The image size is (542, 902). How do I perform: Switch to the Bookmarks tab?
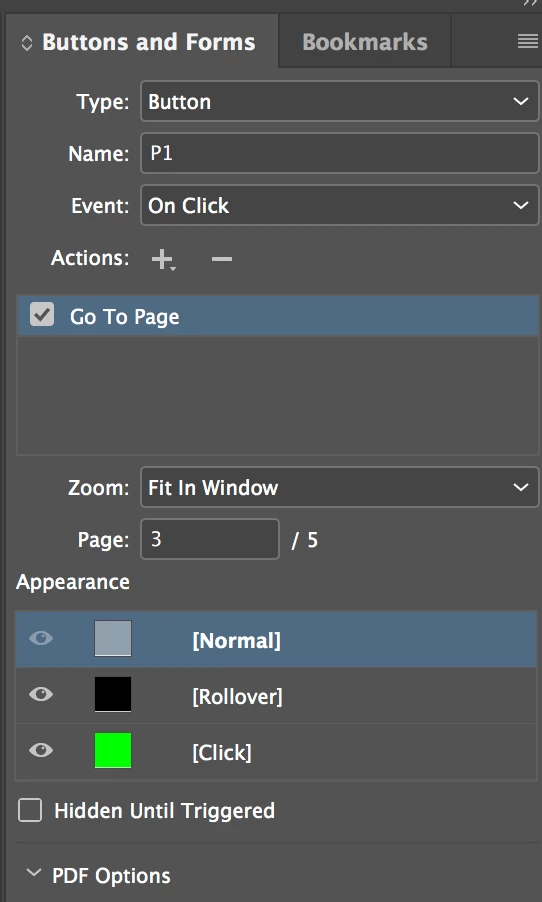365,42
